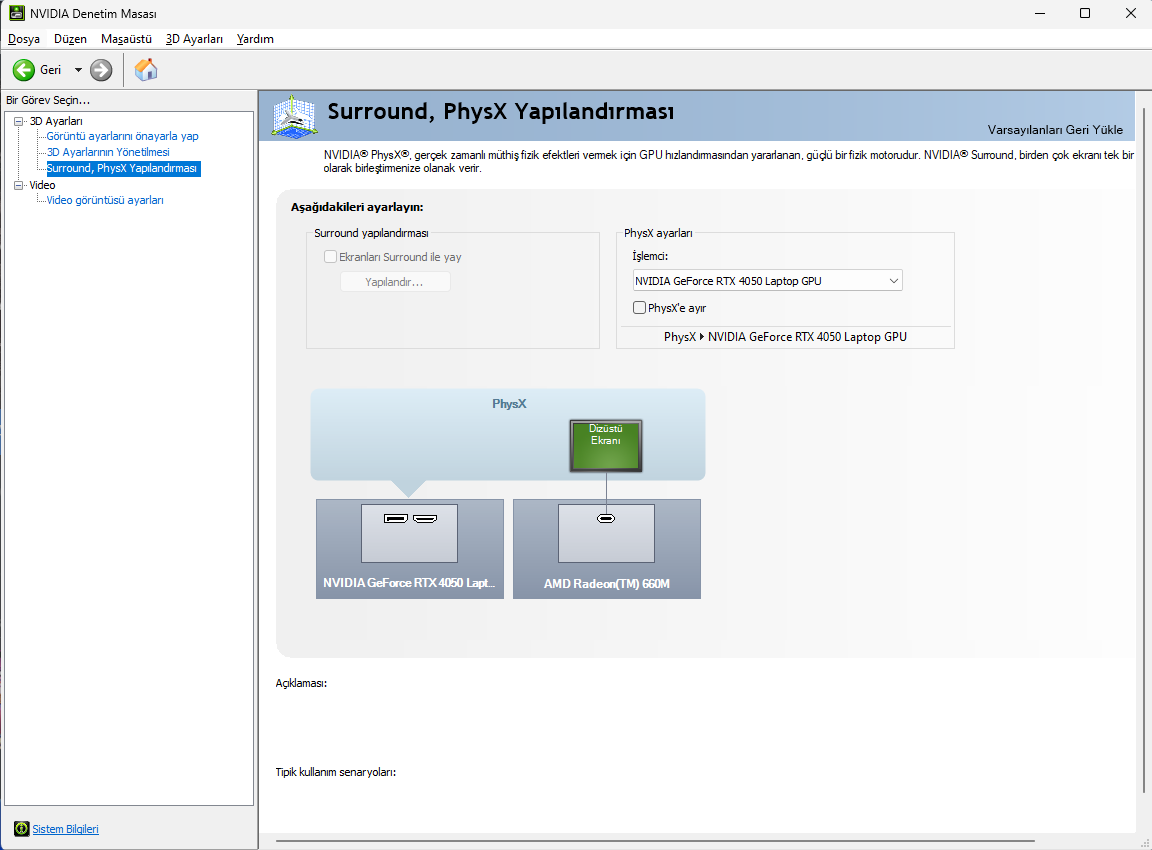The width and height of the screenshot is (1152, 850).
Task: Click the Bir Görev Seçin... label
Action: [x=48, y=100]
